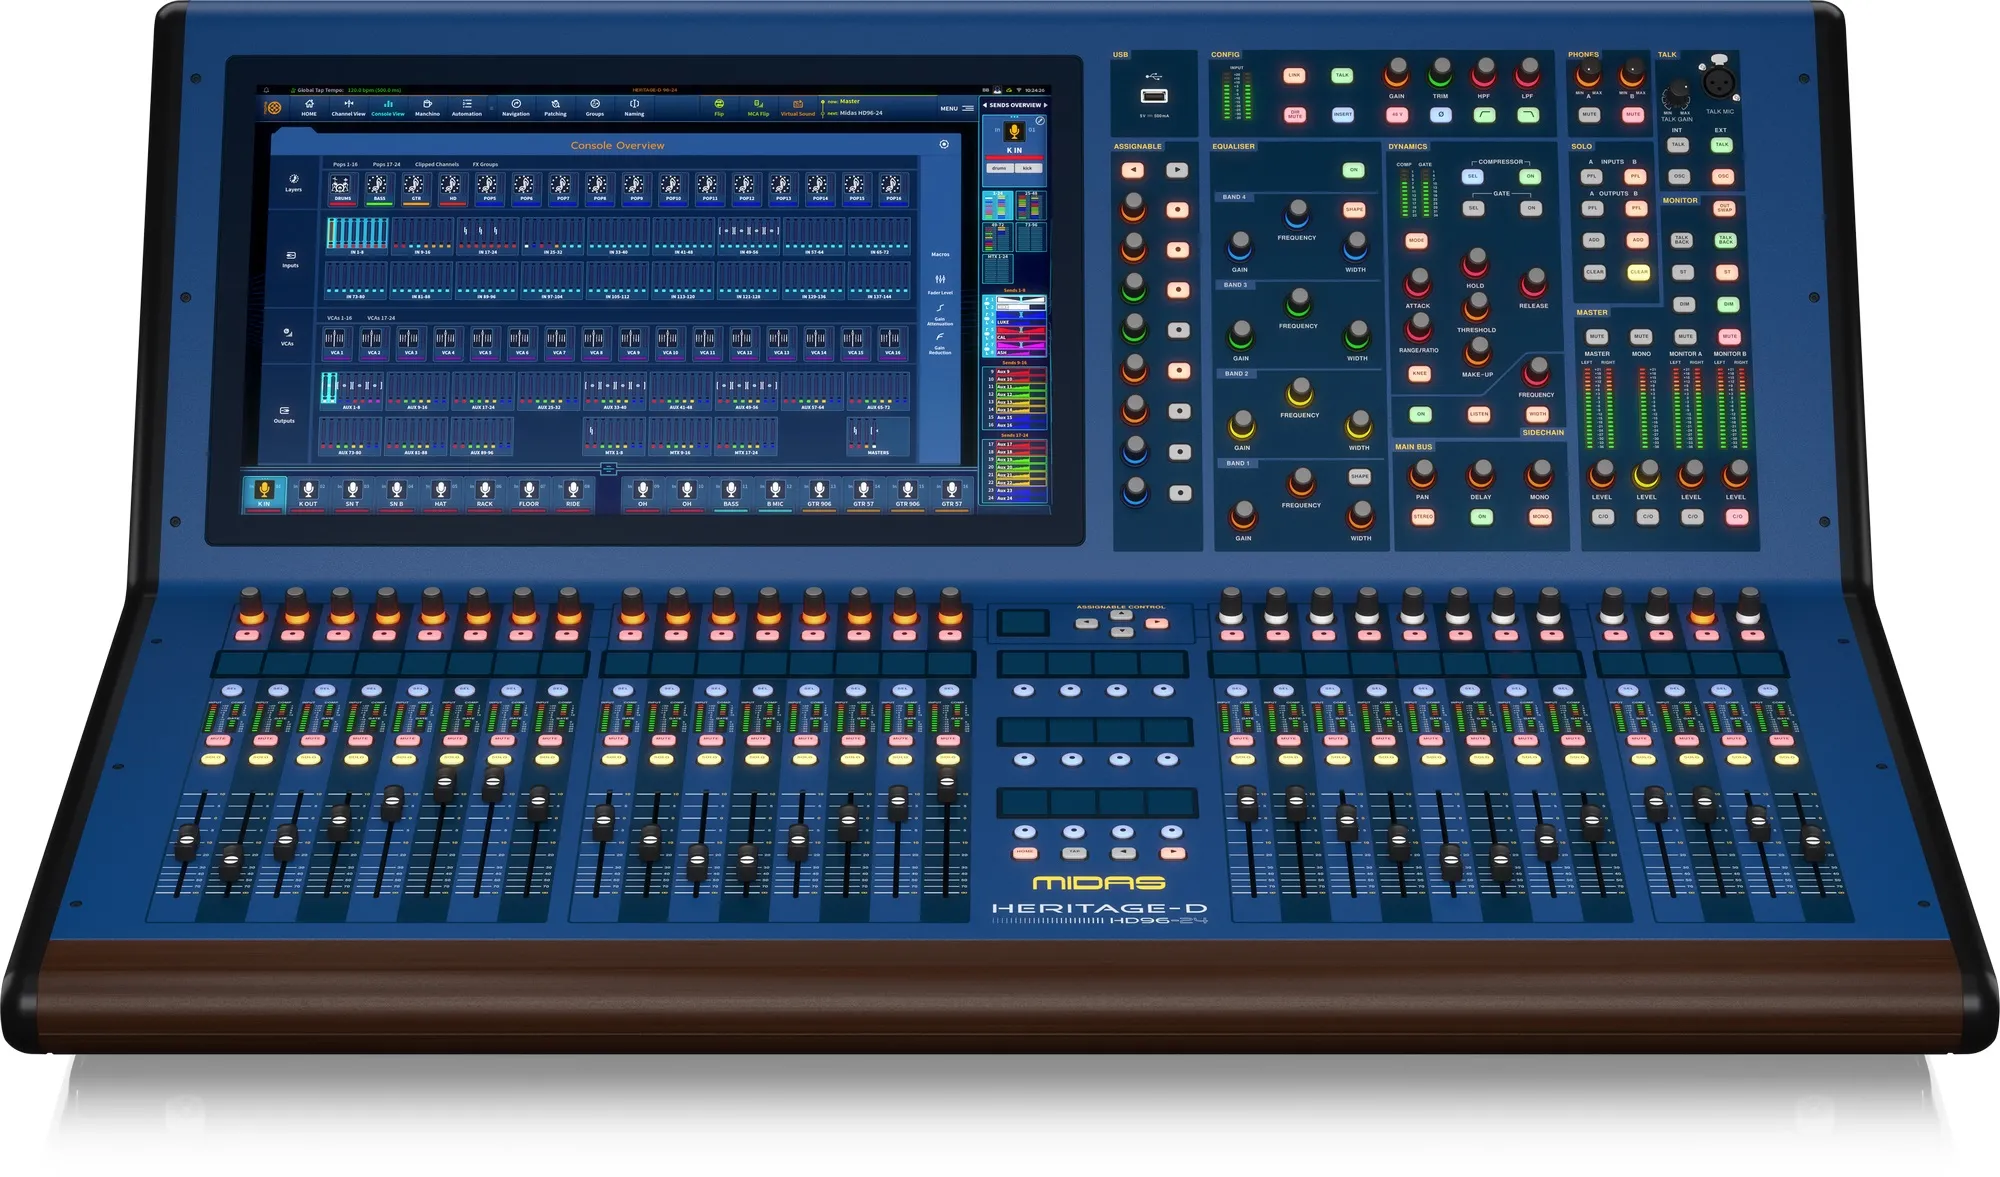Toggle the Flip function
Screen dimensions: 2000x1177
point(718,106)
